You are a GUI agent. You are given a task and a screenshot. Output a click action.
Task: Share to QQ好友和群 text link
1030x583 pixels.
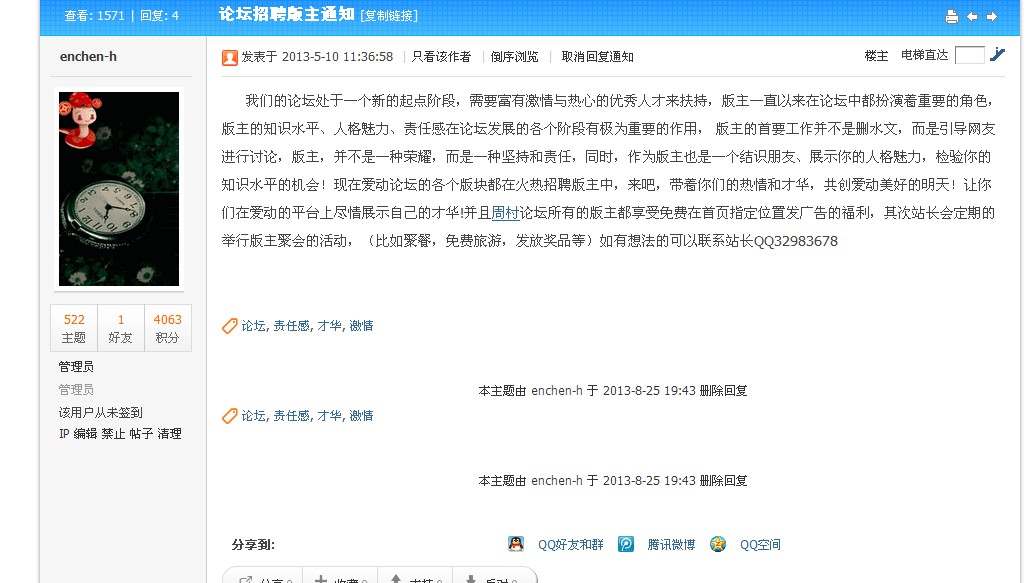[570, 544]
